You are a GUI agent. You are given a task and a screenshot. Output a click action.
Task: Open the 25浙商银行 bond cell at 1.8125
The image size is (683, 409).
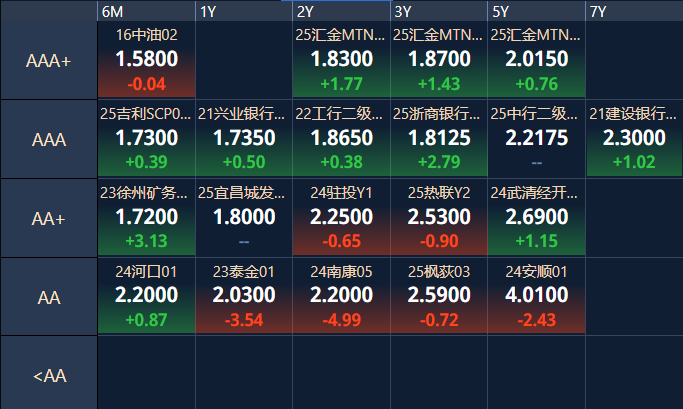[x=439, y=138]
